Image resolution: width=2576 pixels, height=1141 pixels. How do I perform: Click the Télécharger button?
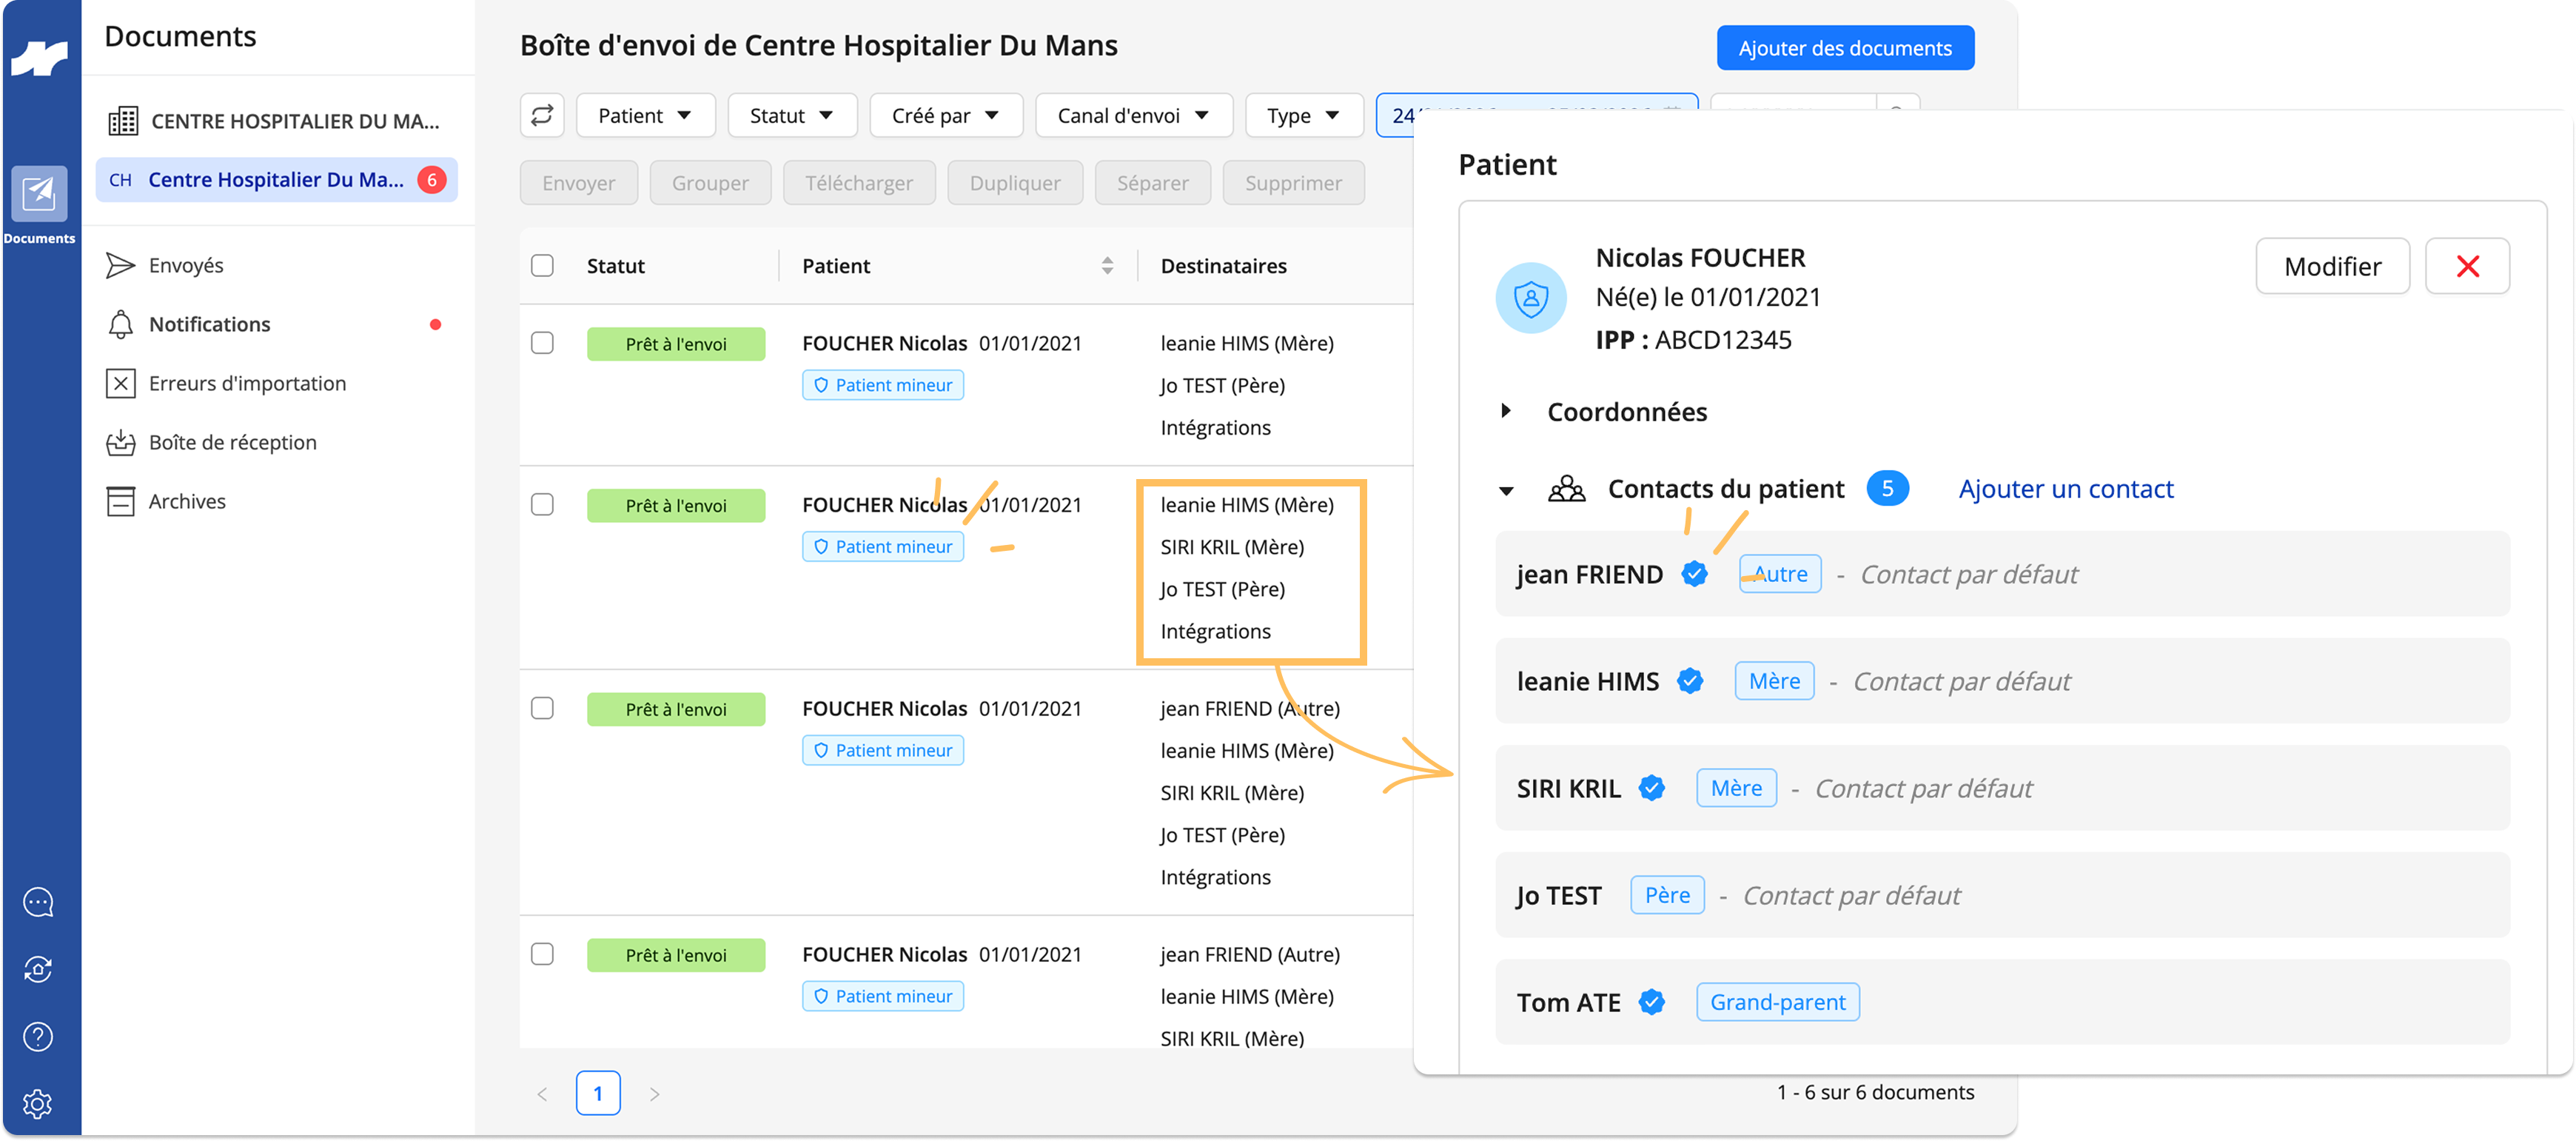point(859,183)
